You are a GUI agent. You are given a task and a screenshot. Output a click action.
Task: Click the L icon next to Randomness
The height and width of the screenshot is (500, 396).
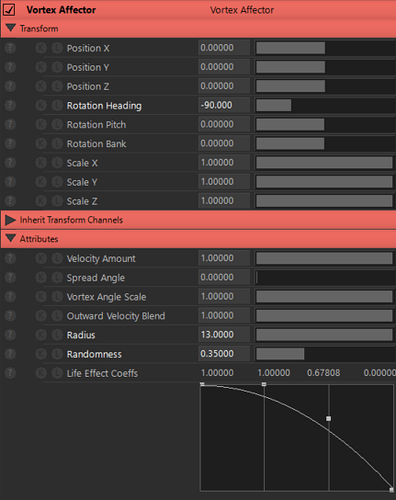(57, 354)
